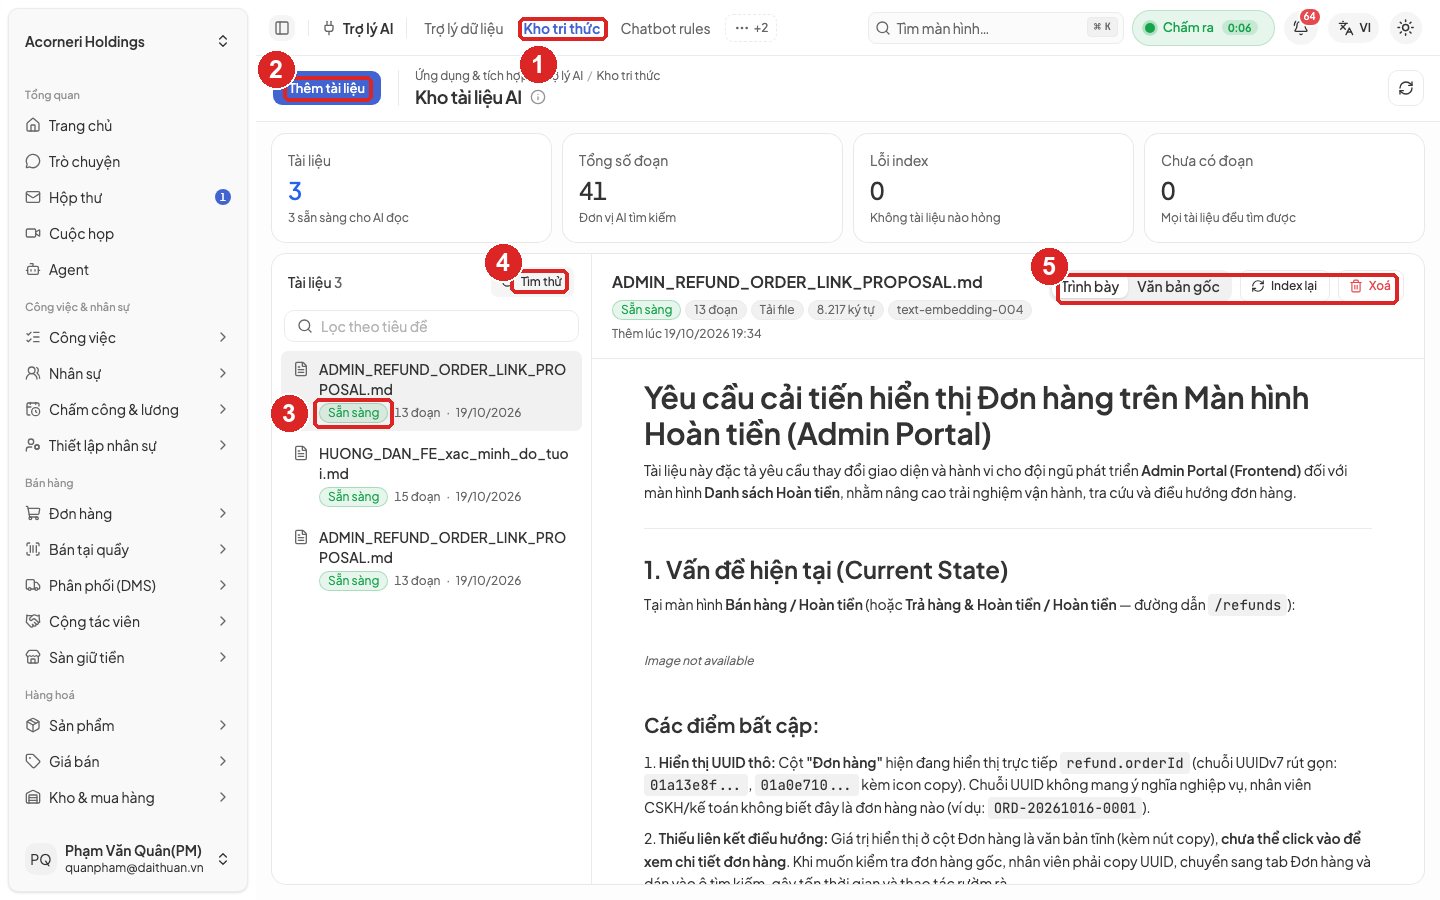Toggle the light/dark theme sun button

pyautogui.click(x=1406, y=28)
